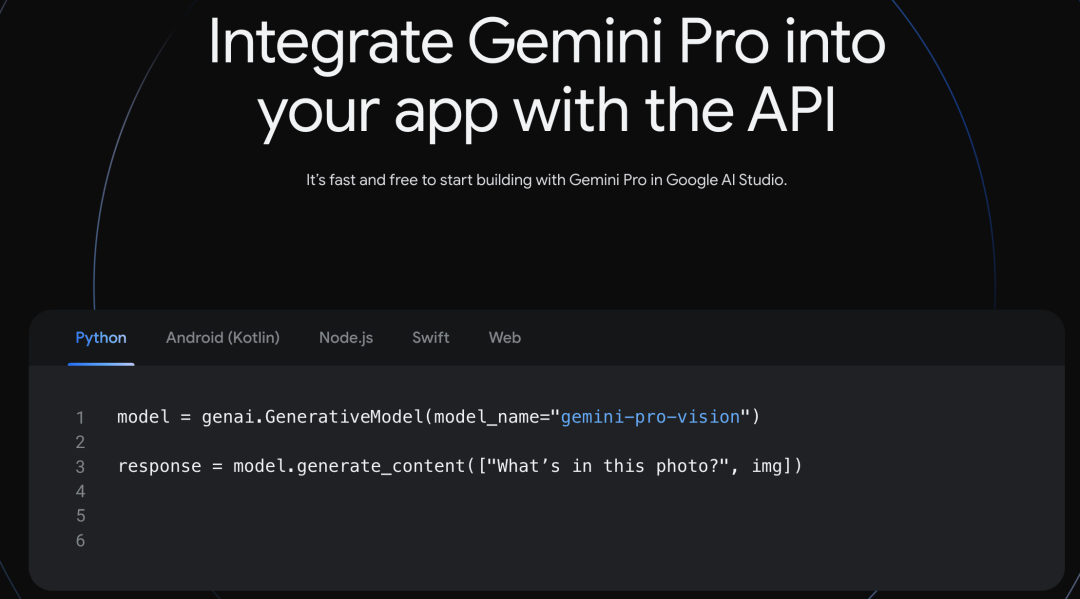The height and width of the screenshot is (599, 1080).
Task: Select the Python tab
Action: coord(101,338)
